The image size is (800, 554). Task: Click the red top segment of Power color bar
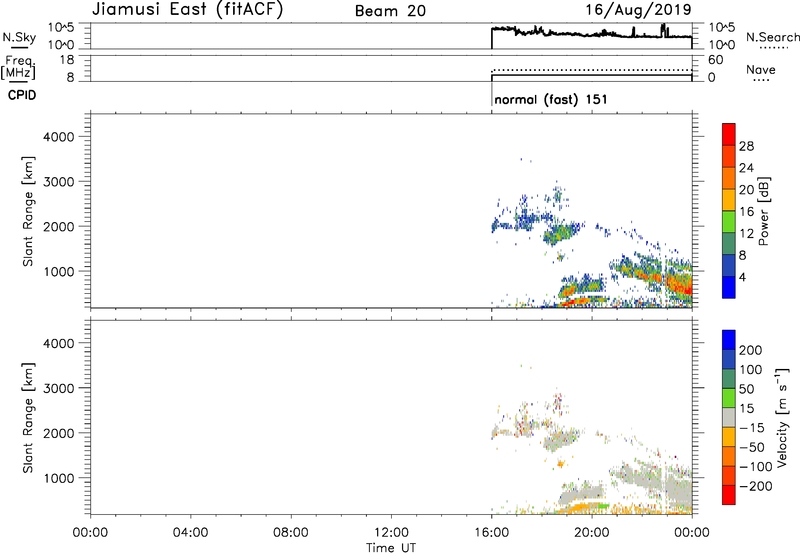point(729,134)
